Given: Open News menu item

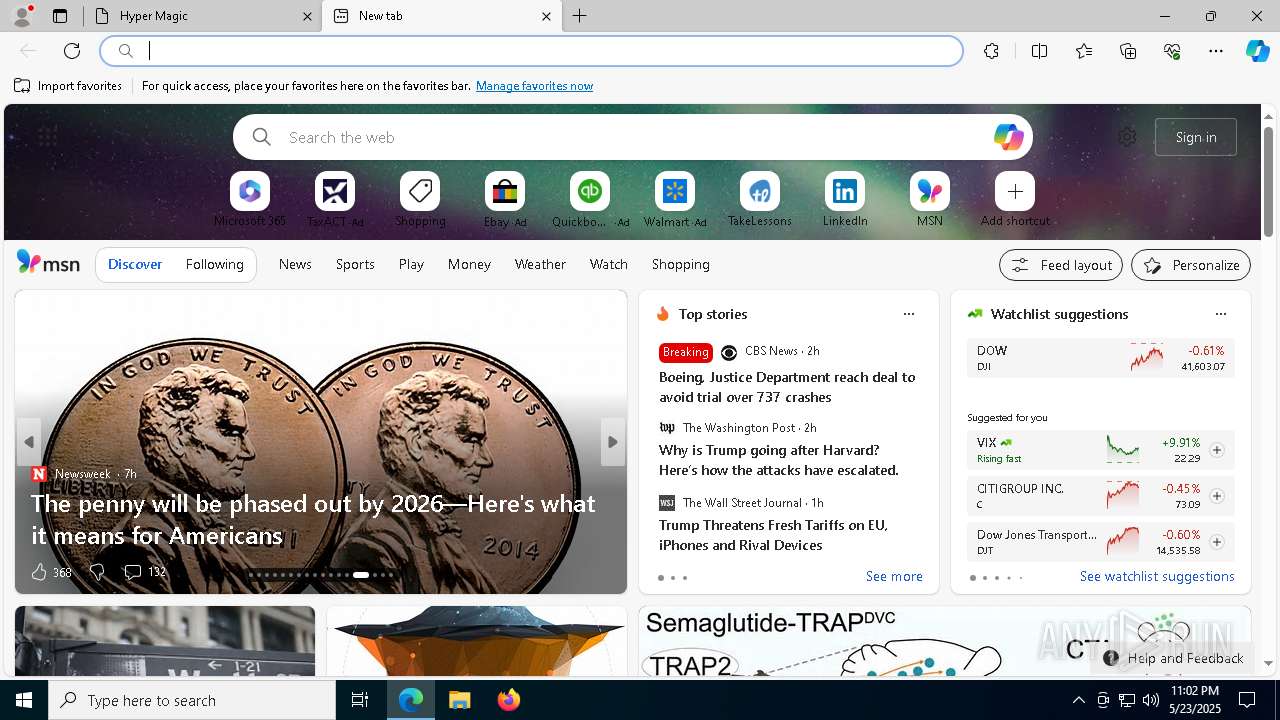Looking at the screenshot, I should click(295, 264).
